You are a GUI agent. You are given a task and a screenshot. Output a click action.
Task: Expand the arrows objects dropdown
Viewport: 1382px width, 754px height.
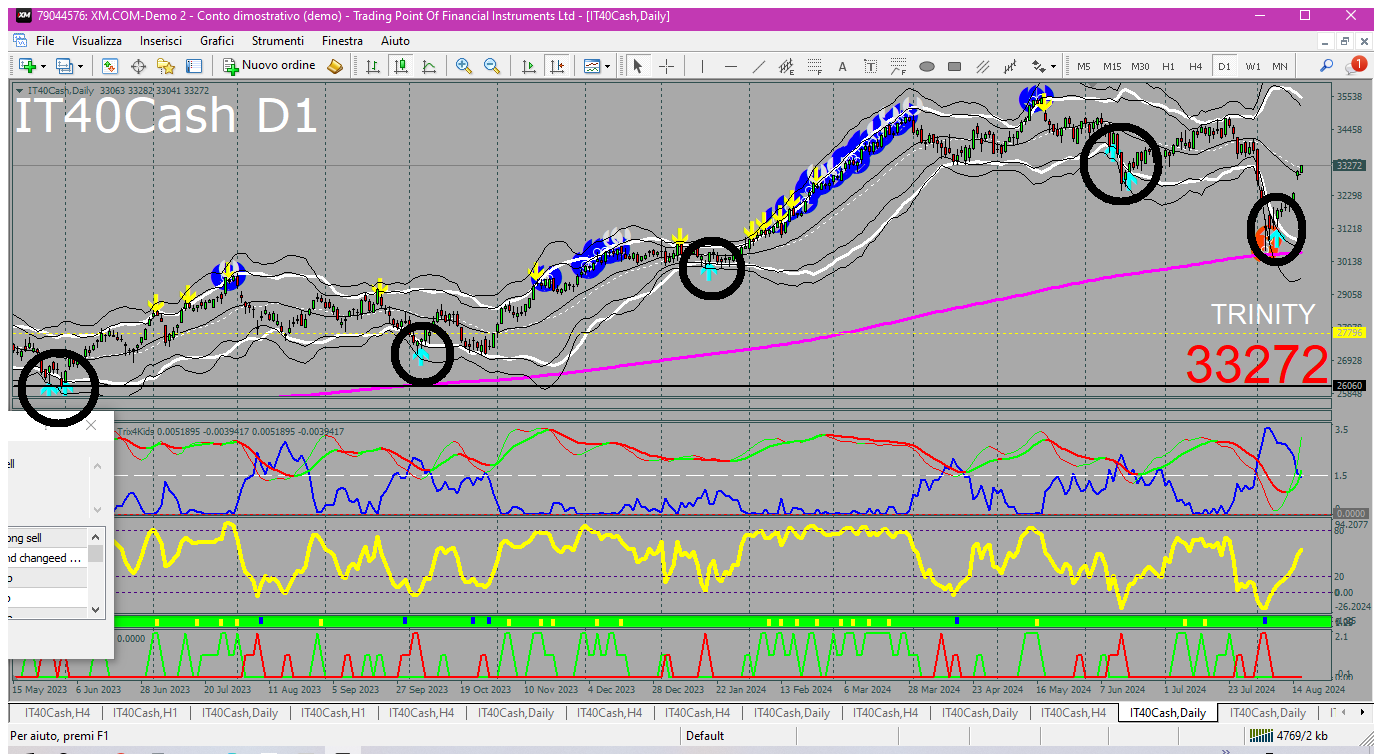[x=1053, y=66]
